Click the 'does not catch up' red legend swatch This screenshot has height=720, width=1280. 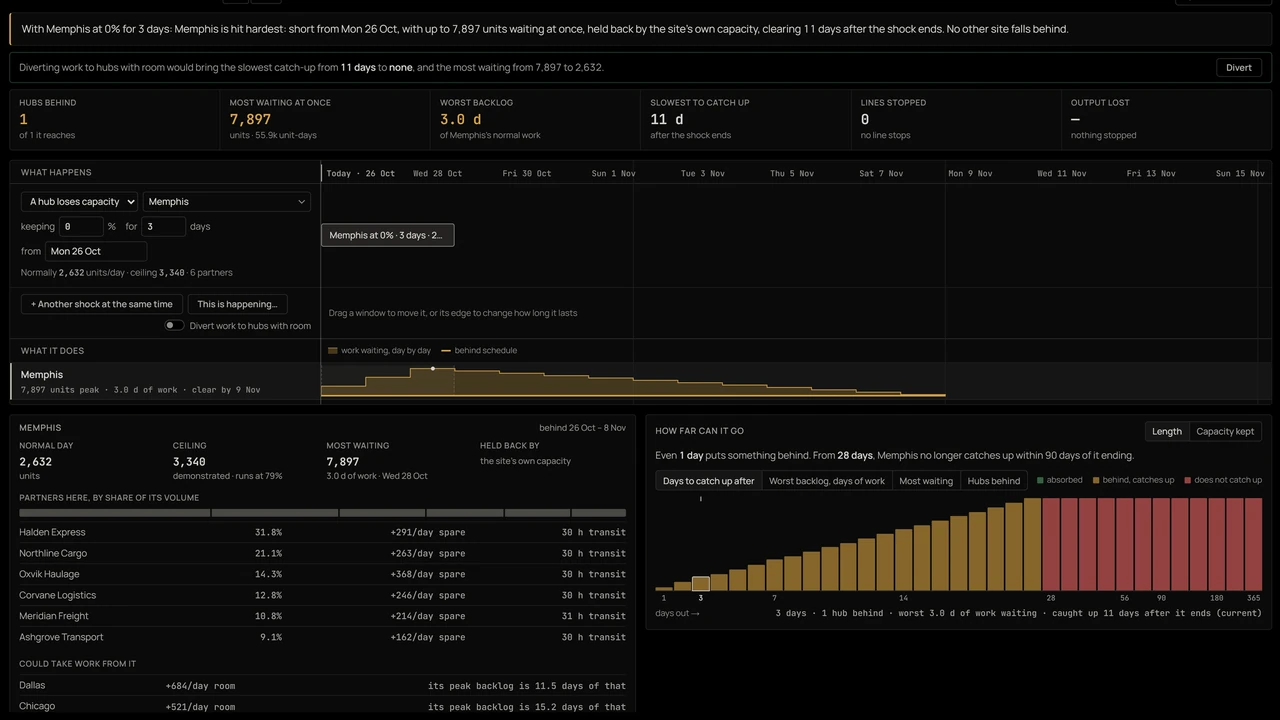pyautogui.click(x=1188, y=480)
